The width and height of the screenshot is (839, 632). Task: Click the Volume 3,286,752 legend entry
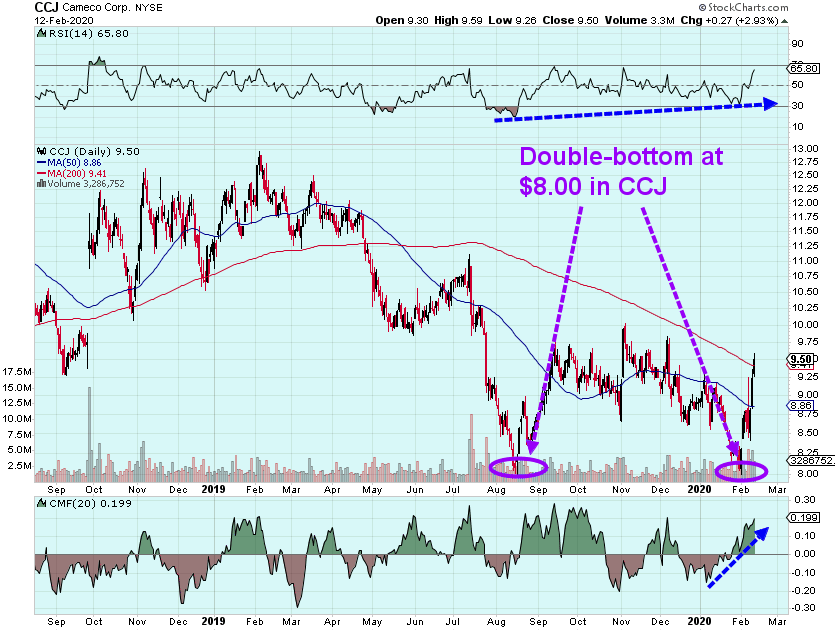pos(86,184)
